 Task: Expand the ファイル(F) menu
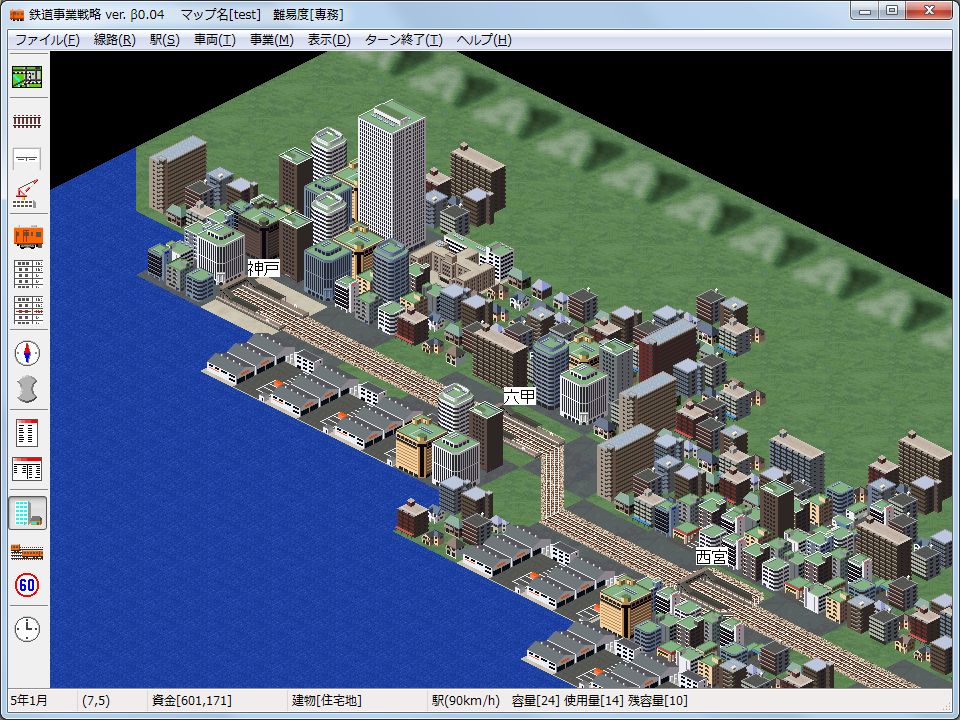coord(47,40)
